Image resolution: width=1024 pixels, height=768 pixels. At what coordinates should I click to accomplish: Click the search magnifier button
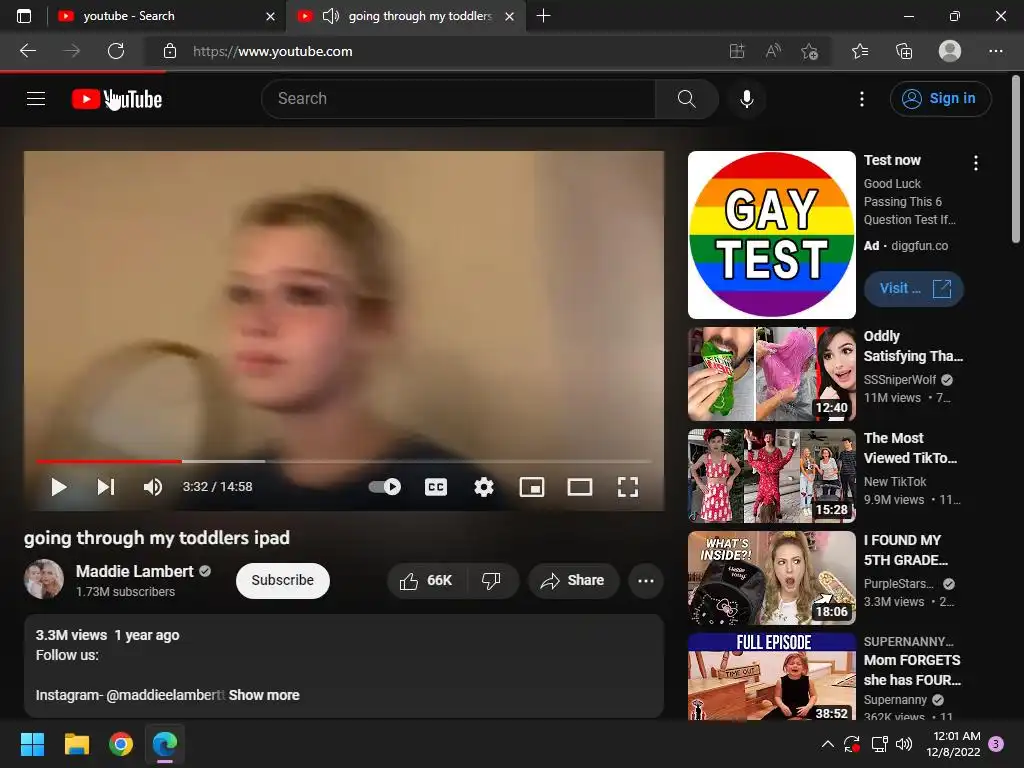[686, 99]
